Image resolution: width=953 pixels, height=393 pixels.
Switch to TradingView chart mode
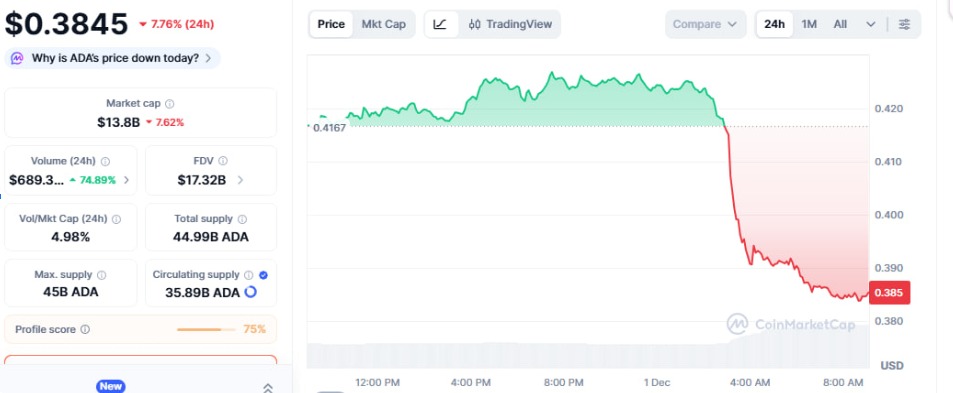click(x=510, y=24)
